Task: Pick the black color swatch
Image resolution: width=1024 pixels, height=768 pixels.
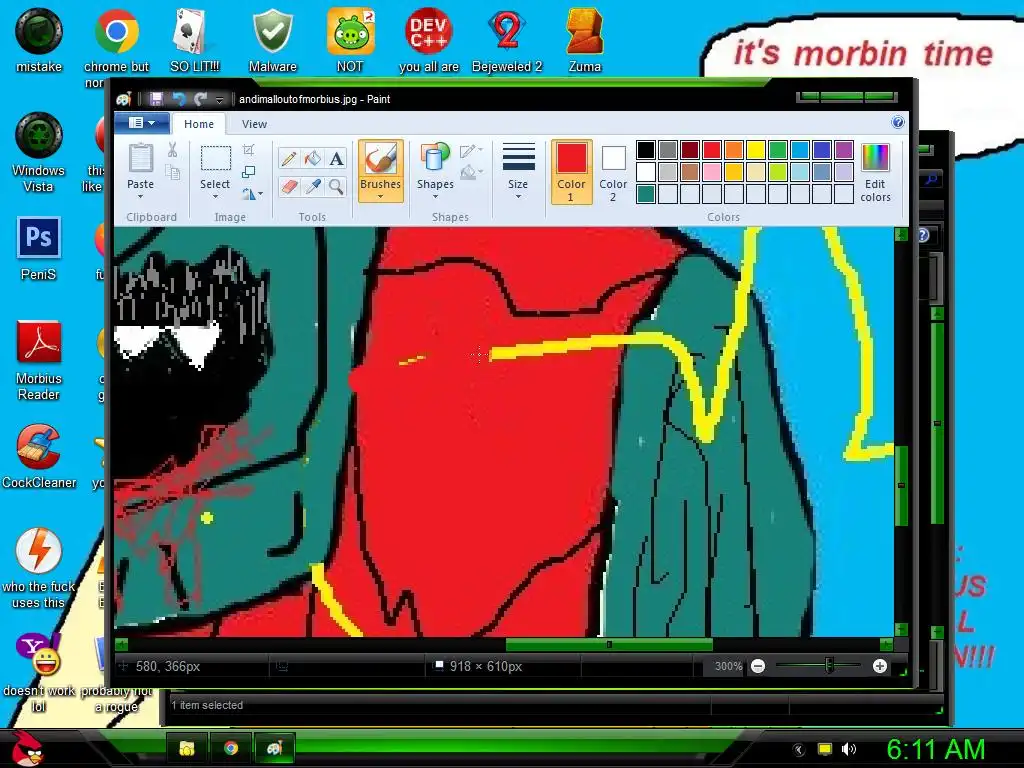Action: point(645,150)
